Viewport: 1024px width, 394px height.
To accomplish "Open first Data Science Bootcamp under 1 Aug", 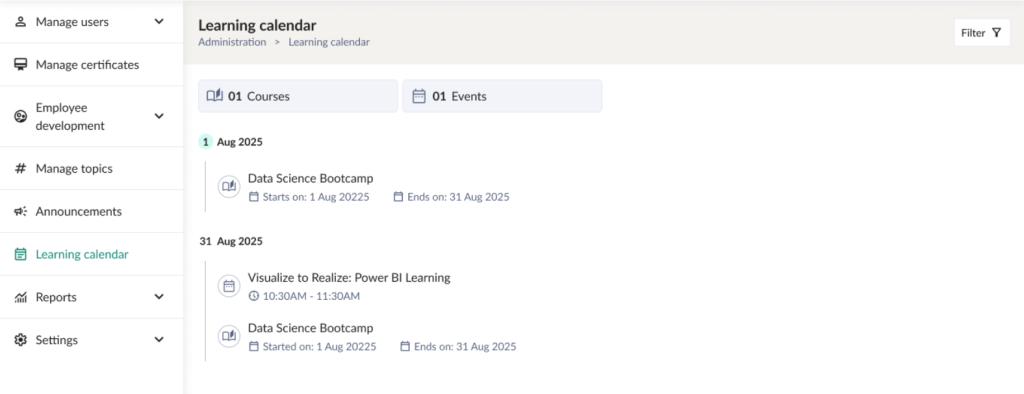I will point(311,178).
